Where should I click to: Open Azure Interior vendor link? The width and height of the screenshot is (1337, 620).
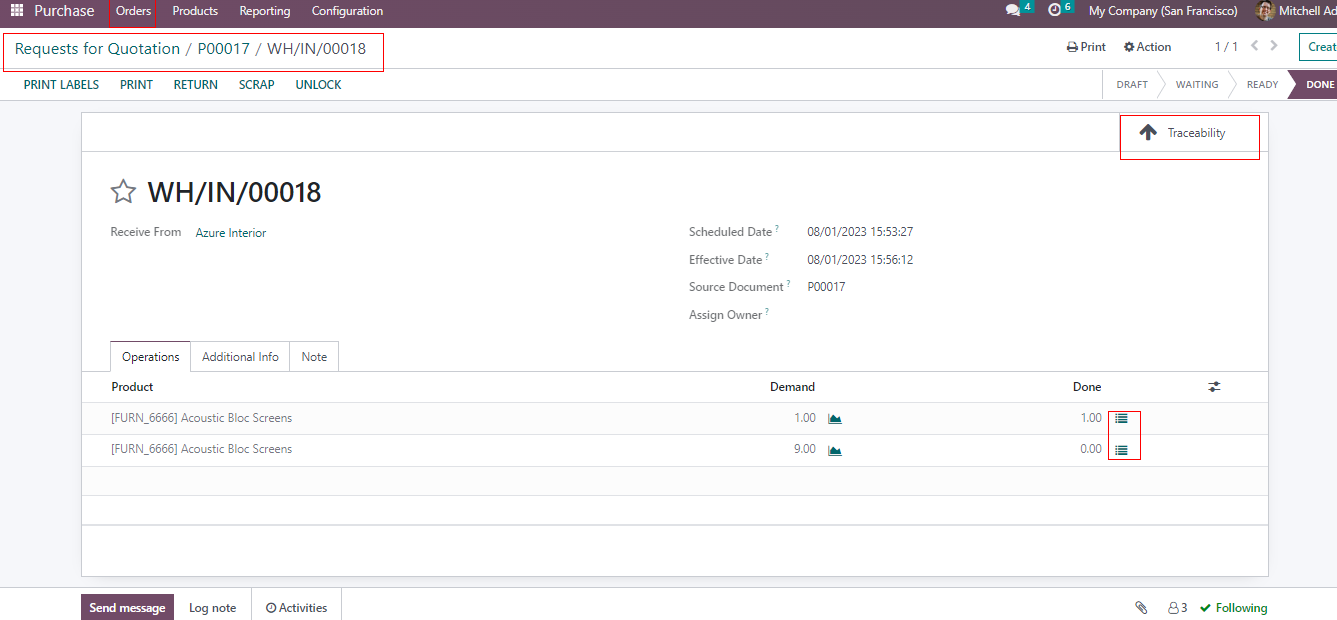coord(231,233)
